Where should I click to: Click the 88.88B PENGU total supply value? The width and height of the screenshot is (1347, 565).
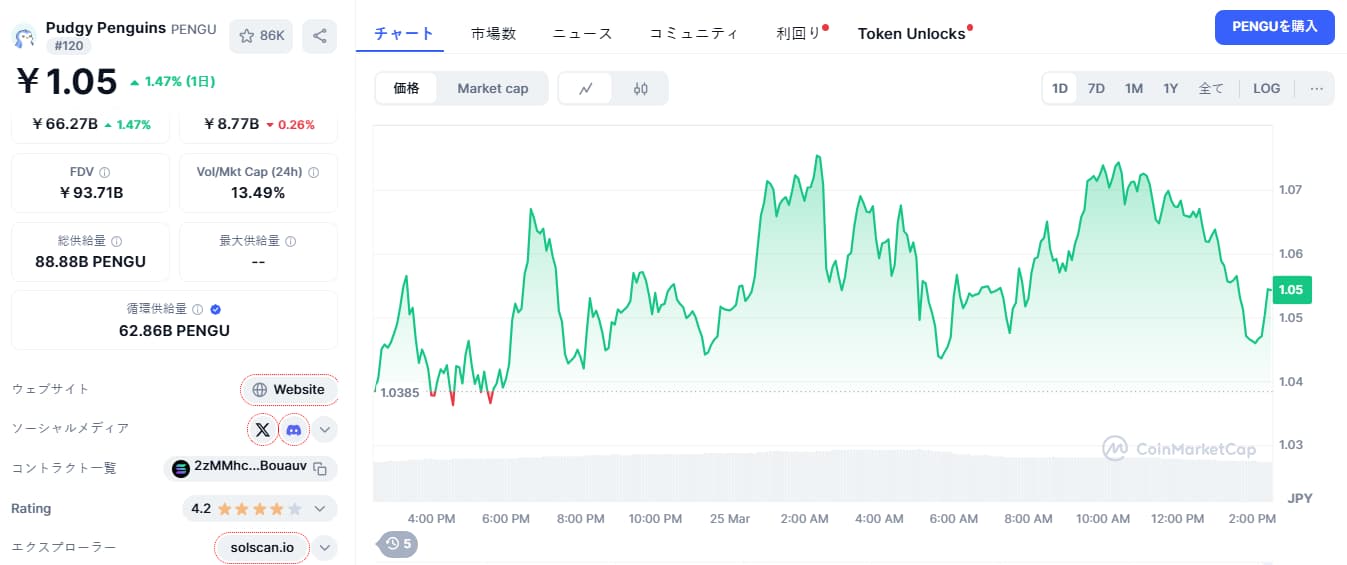tap(91, 262)
